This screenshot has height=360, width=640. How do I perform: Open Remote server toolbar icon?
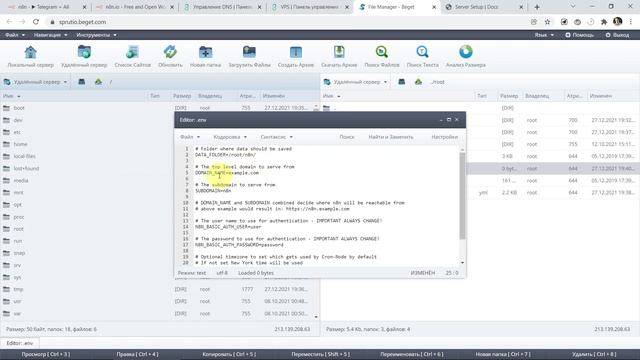pos(84,57)
